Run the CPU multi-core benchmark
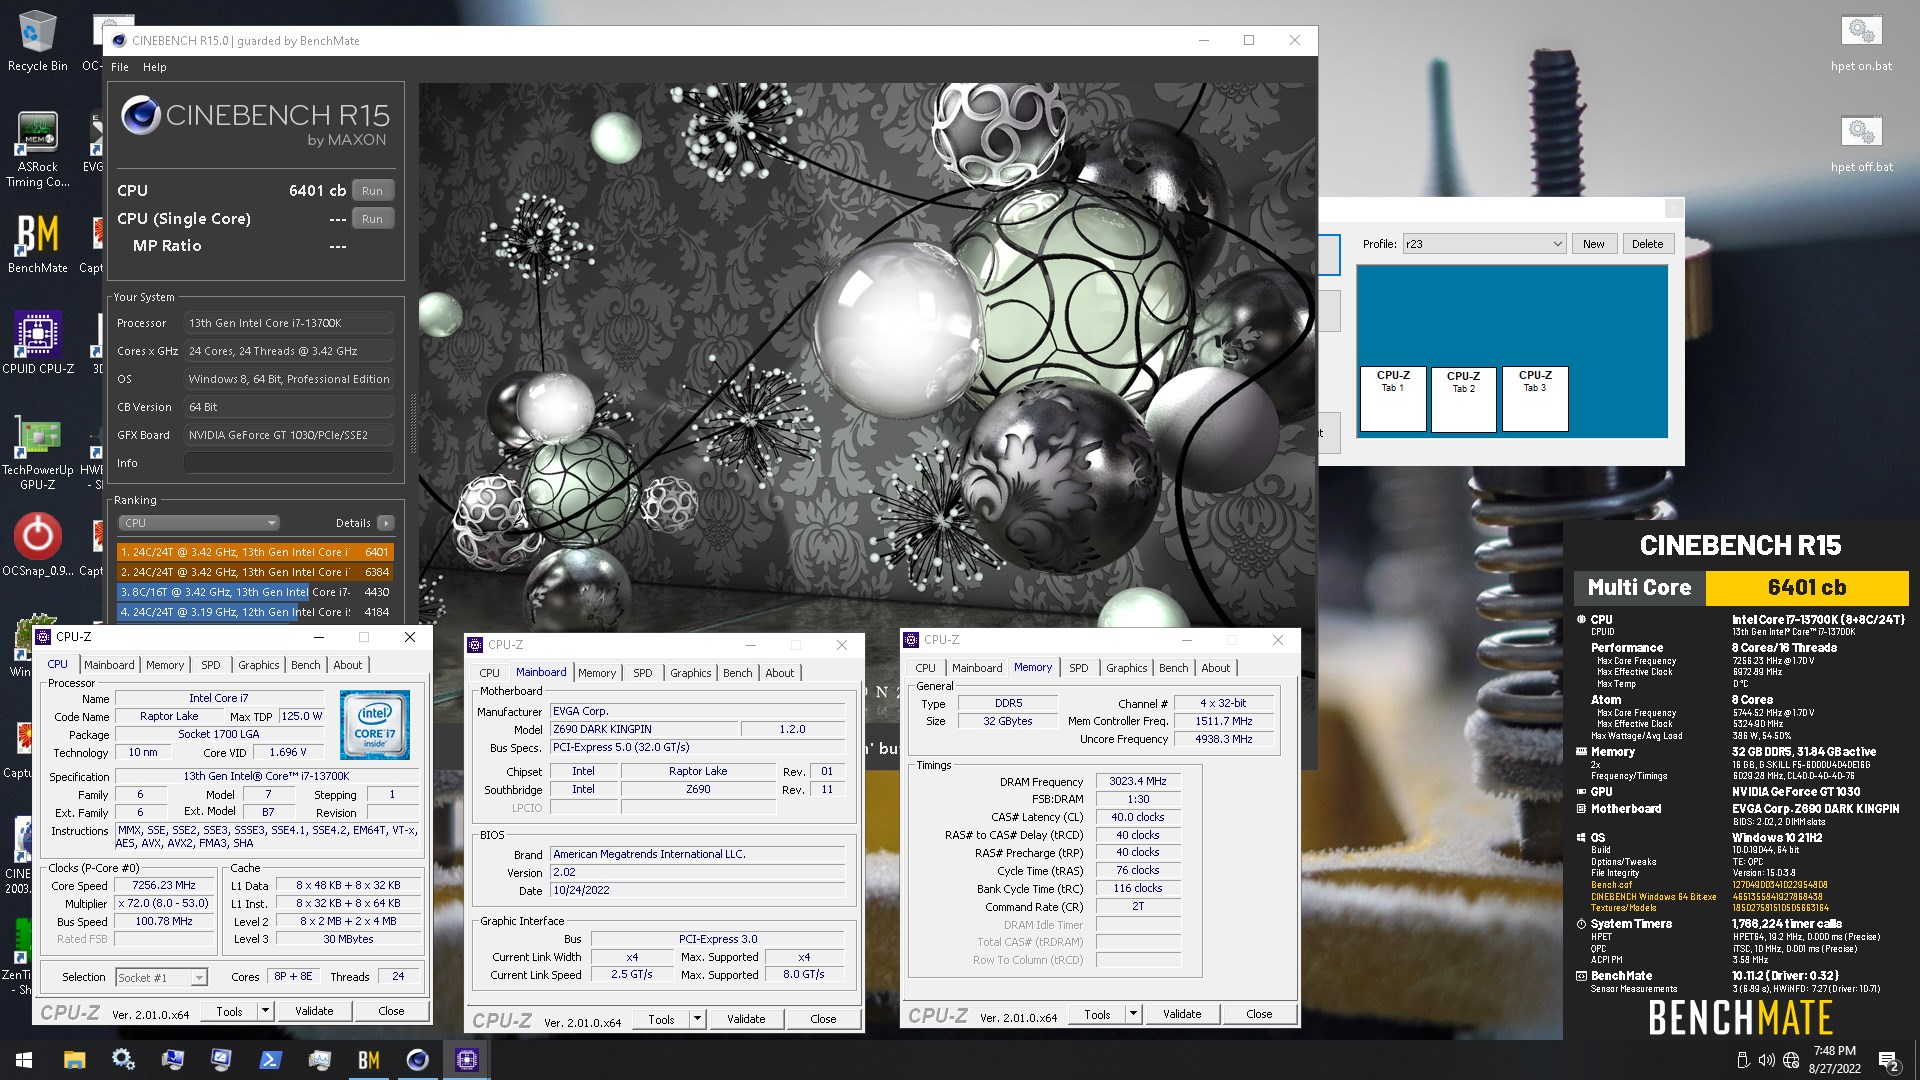Image resolution: width=1920 pixels, height=1080 pixels. [372, 191]
